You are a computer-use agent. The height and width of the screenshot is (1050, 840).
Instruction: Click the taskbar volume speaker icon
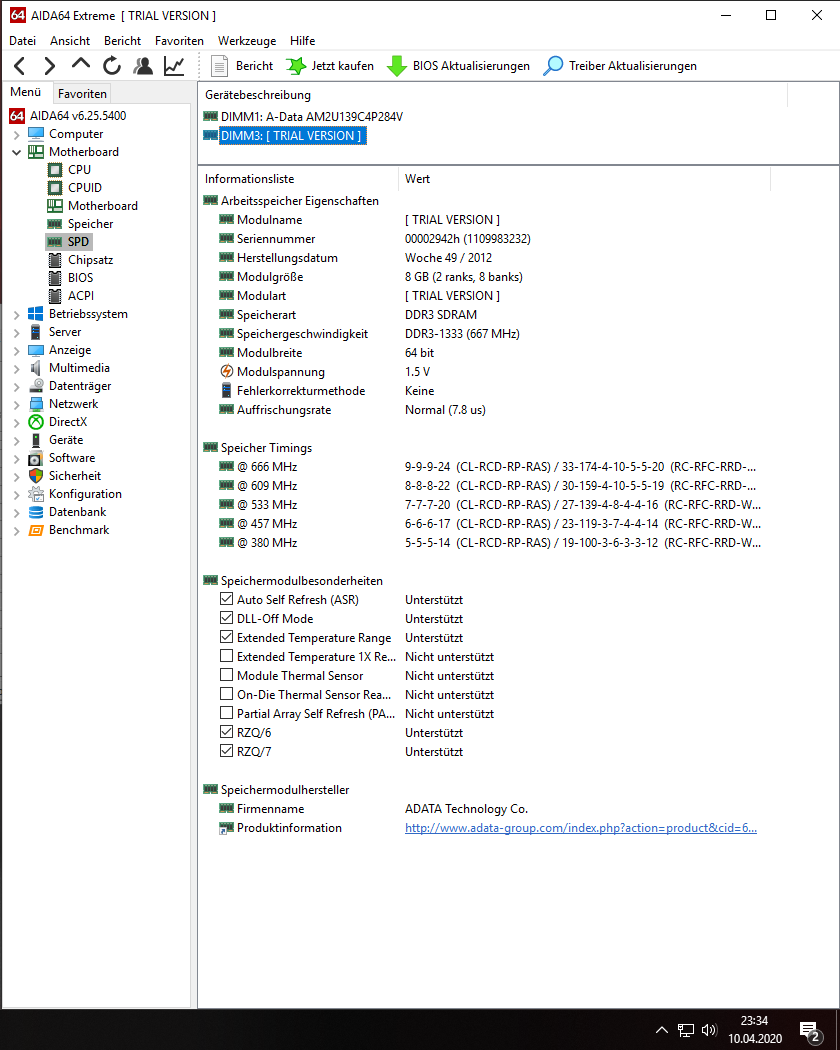click(709, 1031)
